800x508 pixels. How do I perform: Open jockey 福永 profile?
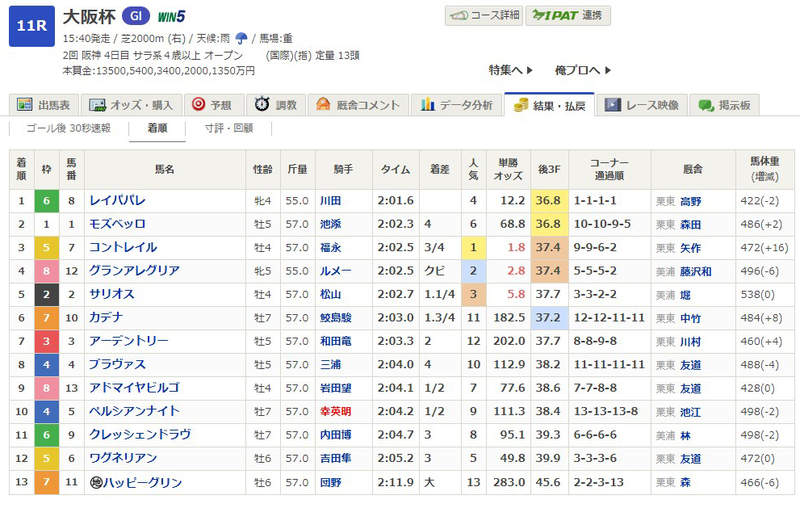click(x=330, y=248)
